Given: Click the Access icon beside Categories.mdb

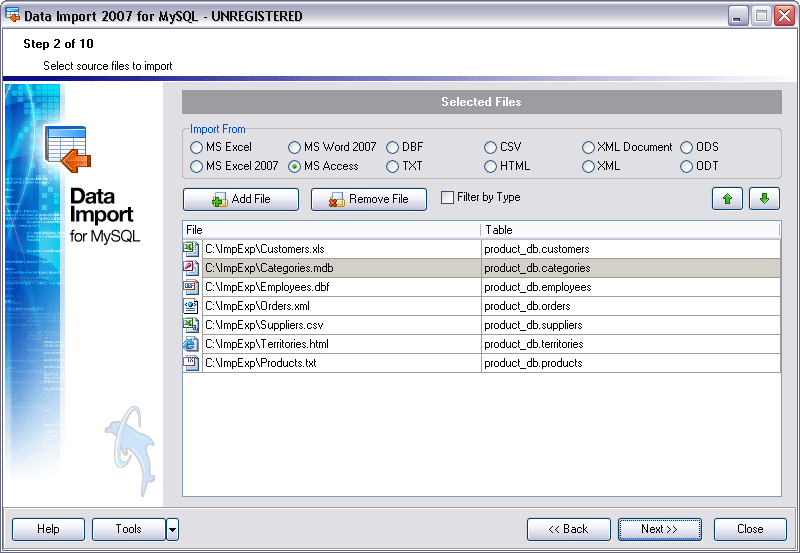Looking at the screenshot, I should tap(191, 268).
